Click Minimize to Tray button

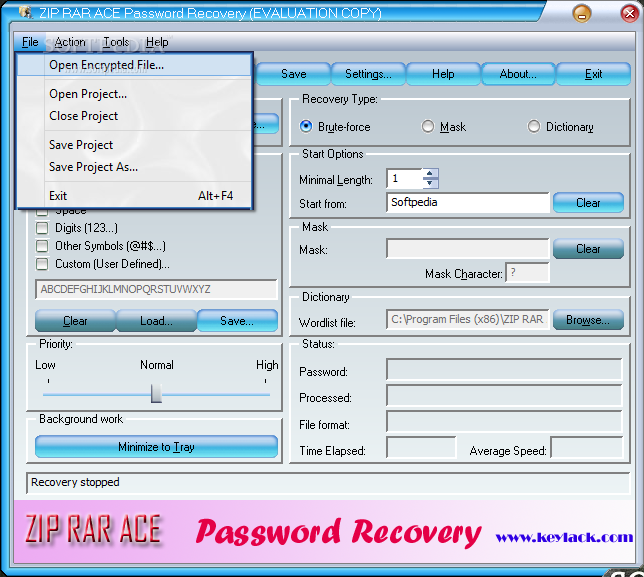tap(156, 447)
